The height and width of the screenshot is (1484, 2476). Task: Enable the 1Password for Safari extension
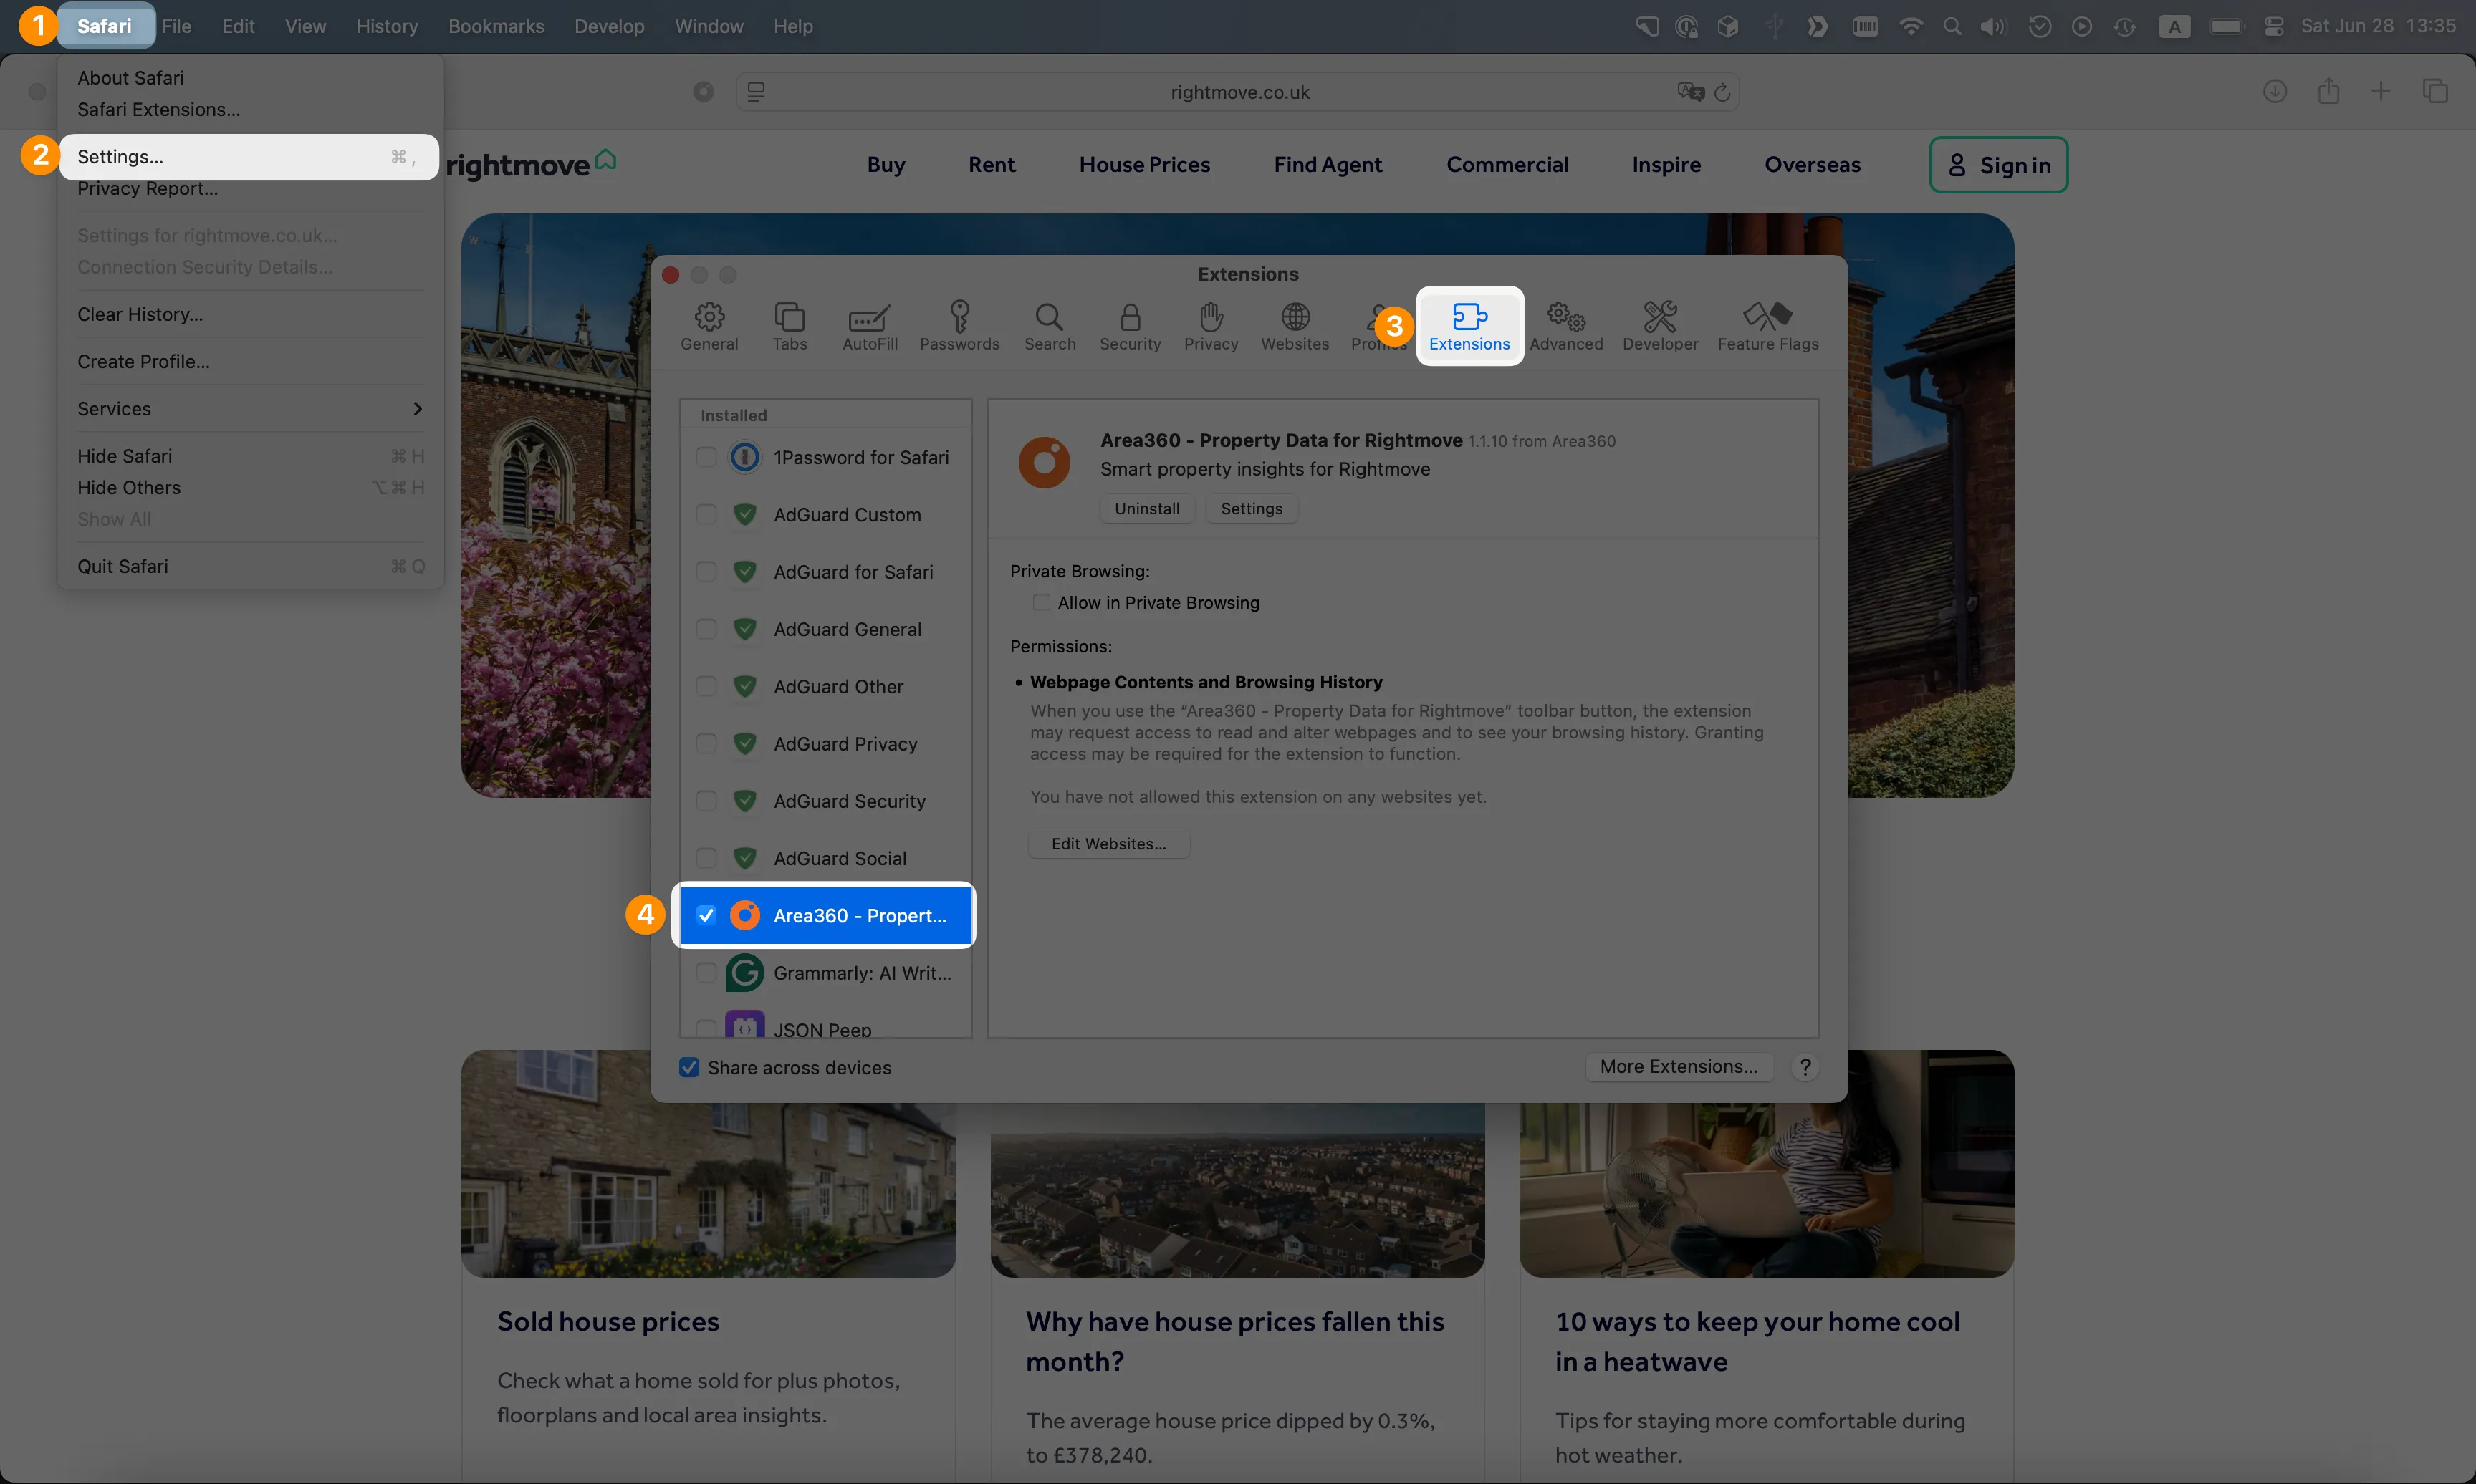click(x=706, y=457)
